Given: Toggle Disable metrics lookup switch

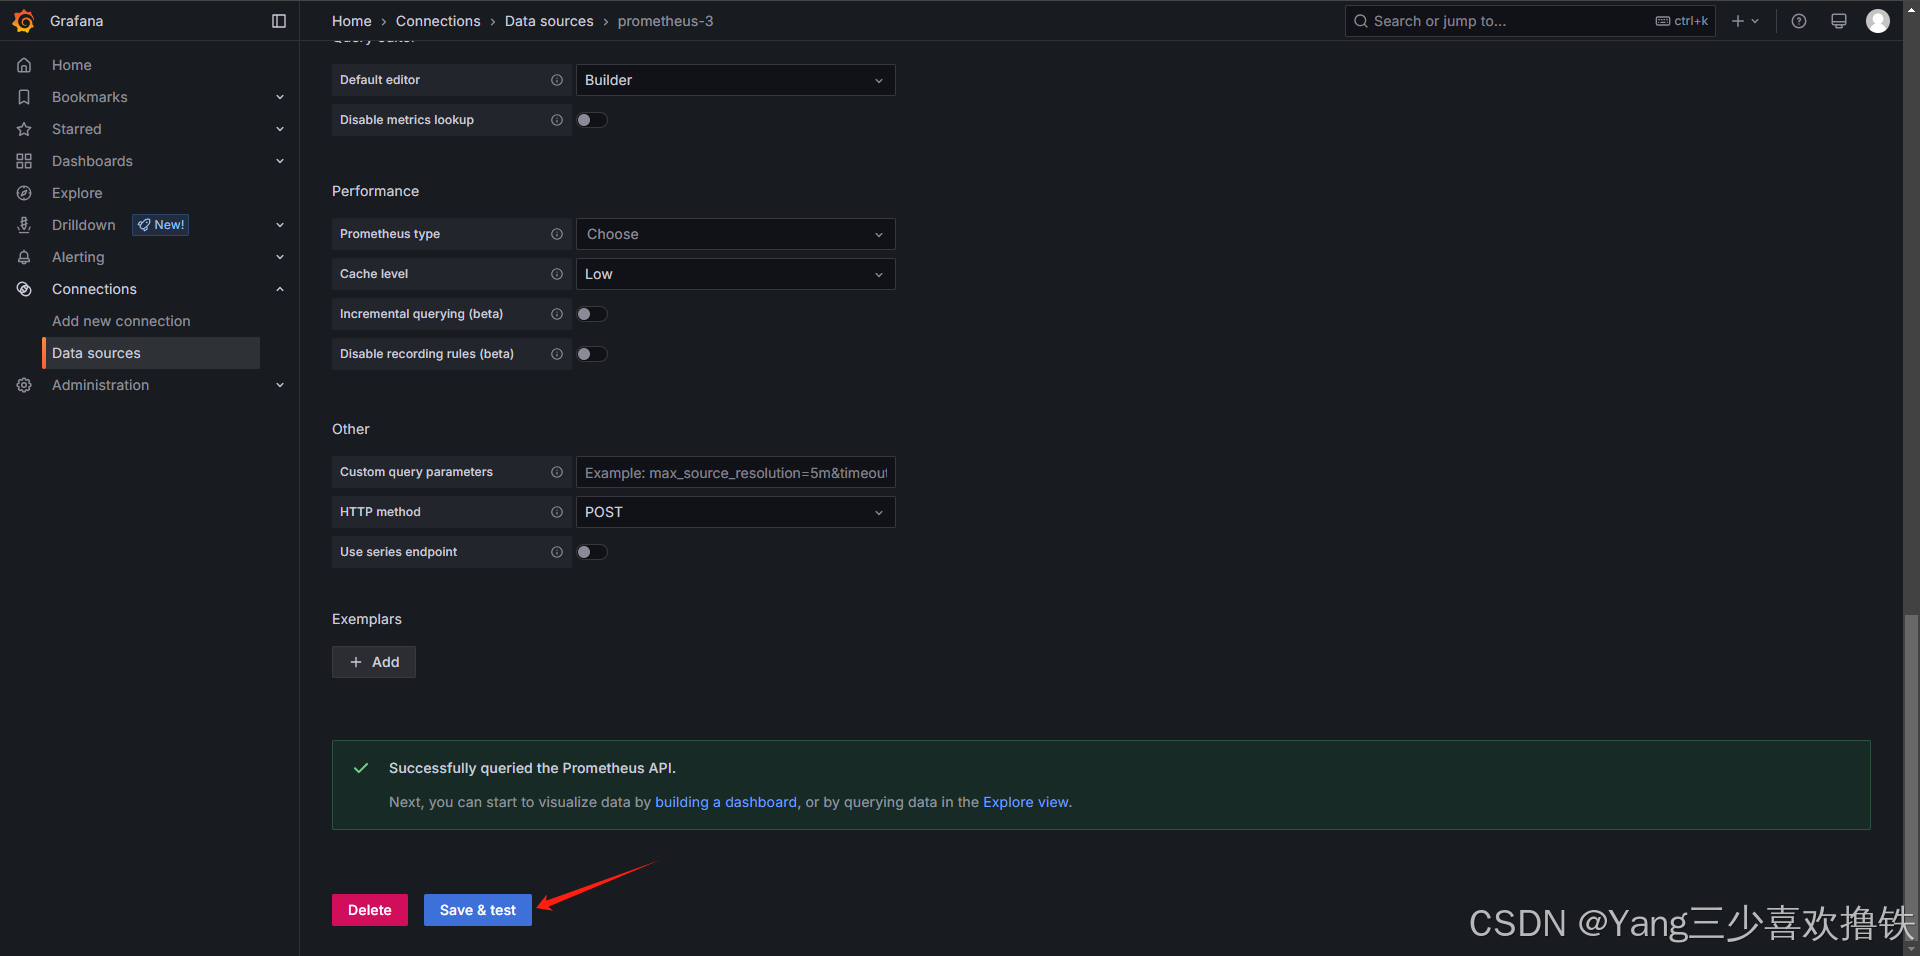Looking at the screenshot, I should (592, 120).
